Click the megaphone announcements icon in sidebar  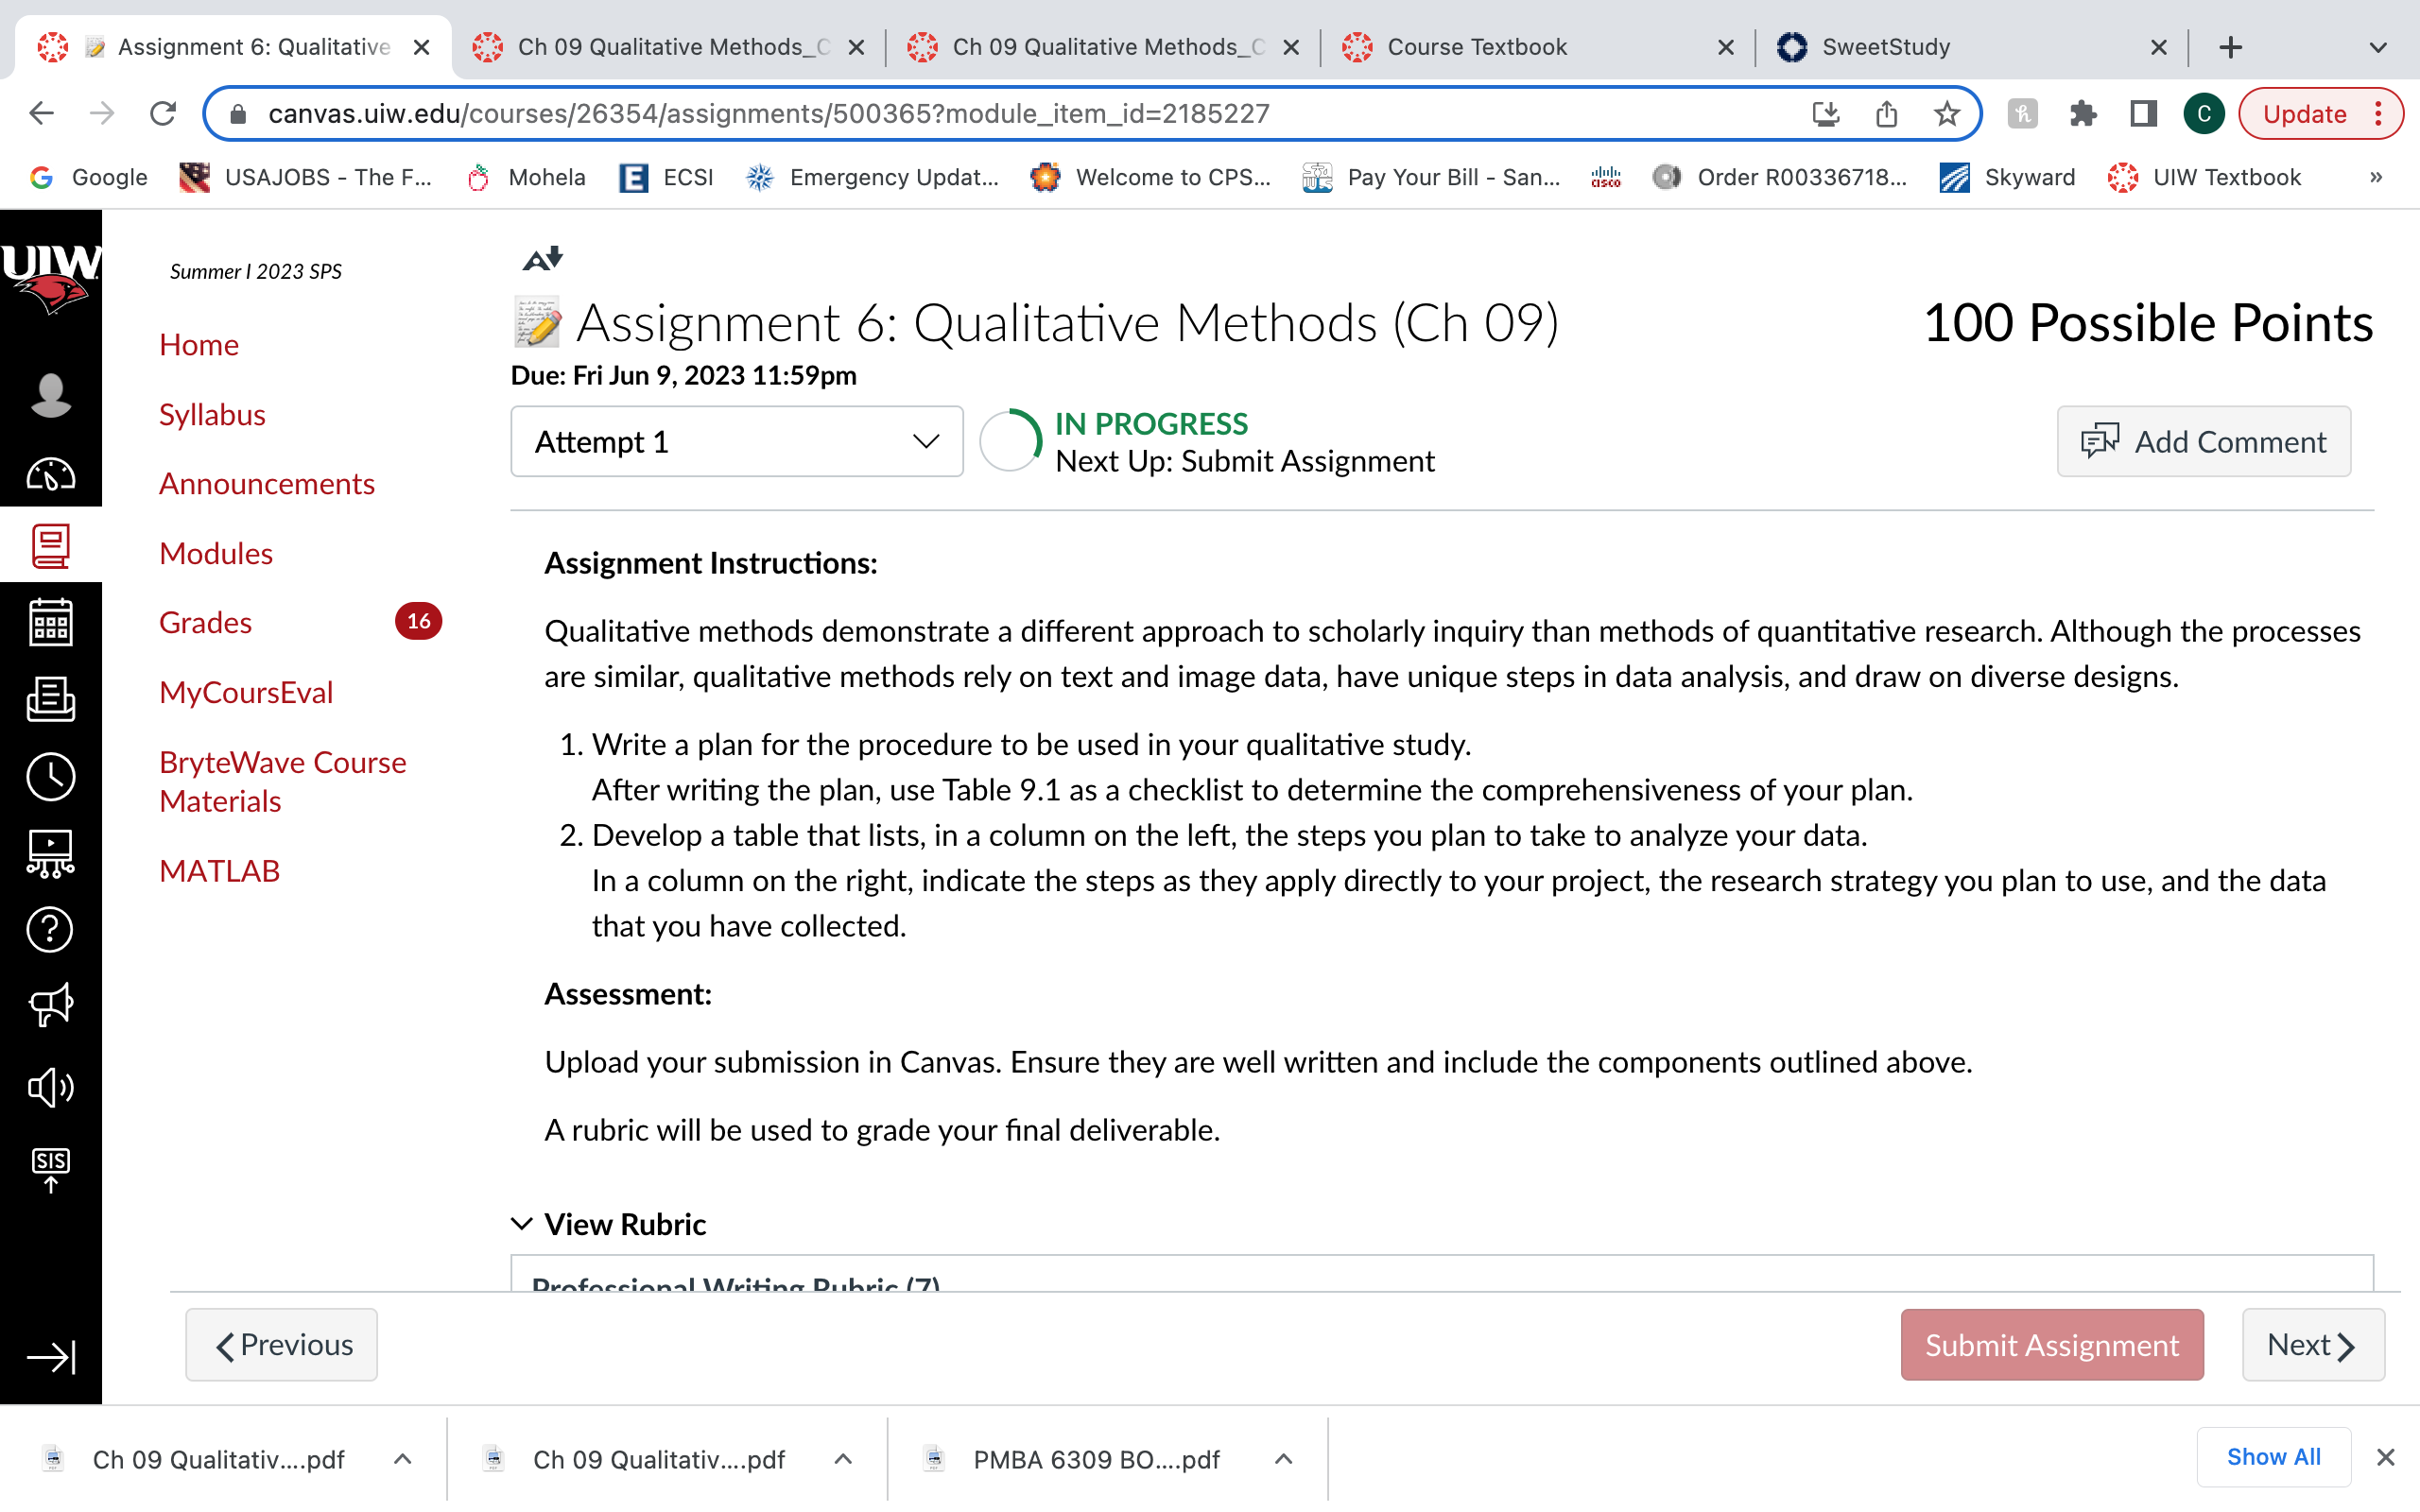pyautogui.click(x=50, y=1006)
